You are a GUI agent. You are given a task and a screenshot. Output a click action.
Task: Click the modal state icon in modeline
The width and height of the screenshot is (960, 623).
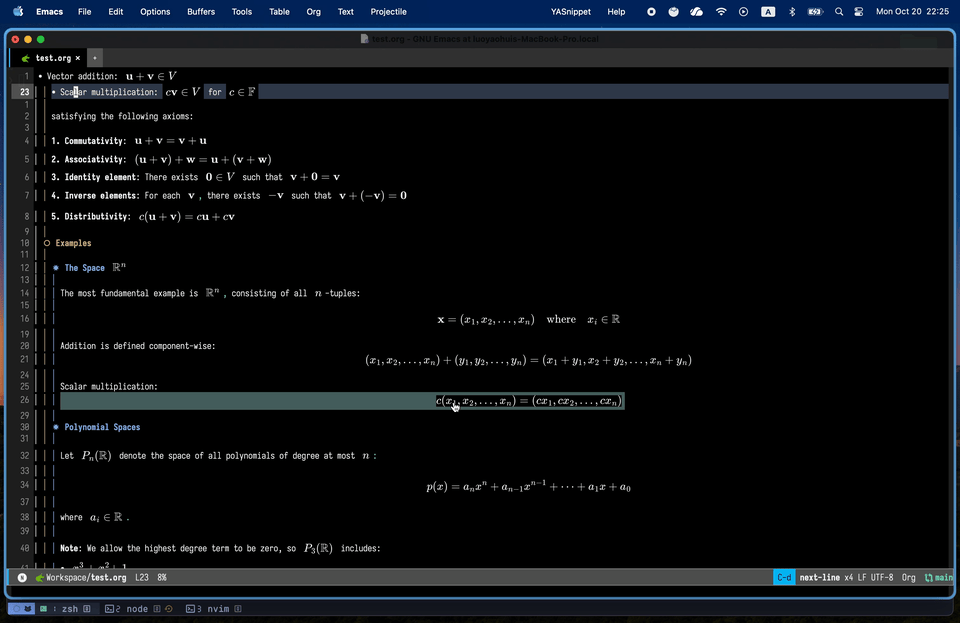pyautogui.click(x=22, y=578)
